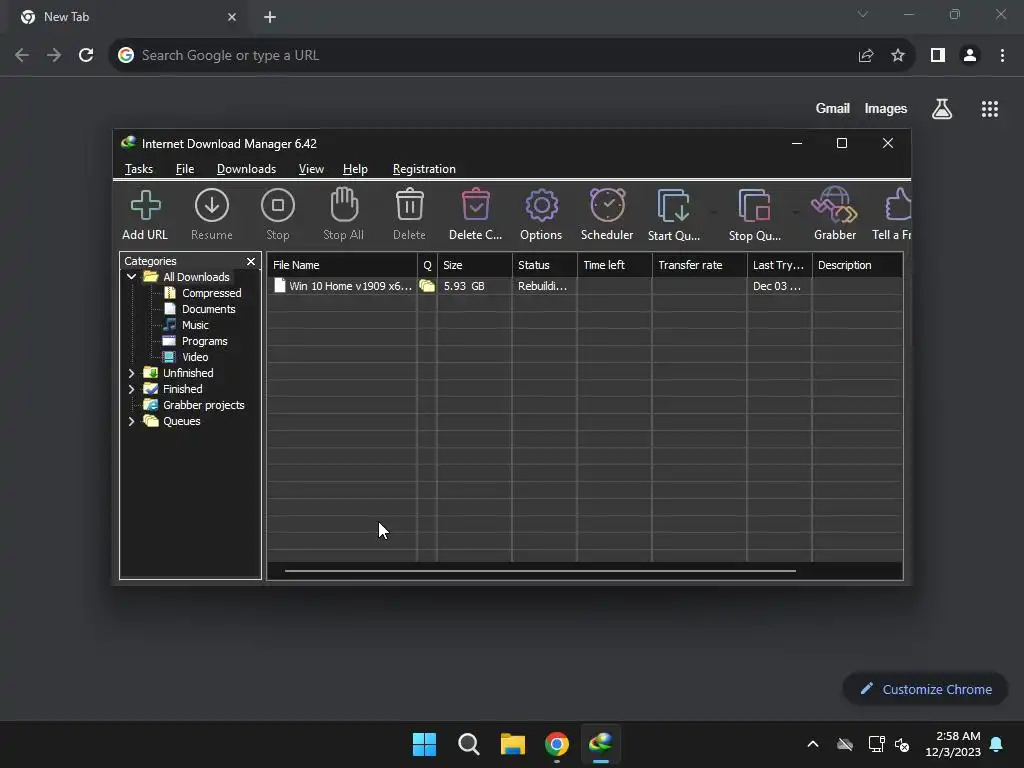
Task: Click the Delete trash can icon
Action: pos(409,204)
